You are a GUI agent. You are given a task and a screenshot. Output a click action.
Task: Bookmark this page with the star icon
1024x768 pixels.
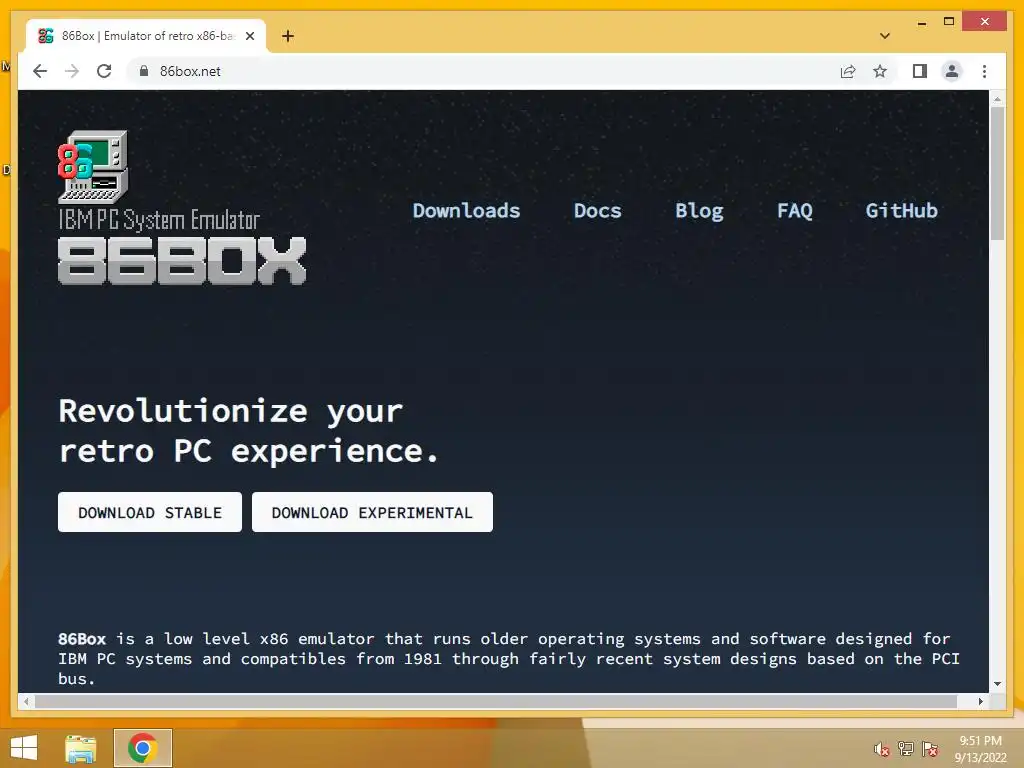[880, 71]
